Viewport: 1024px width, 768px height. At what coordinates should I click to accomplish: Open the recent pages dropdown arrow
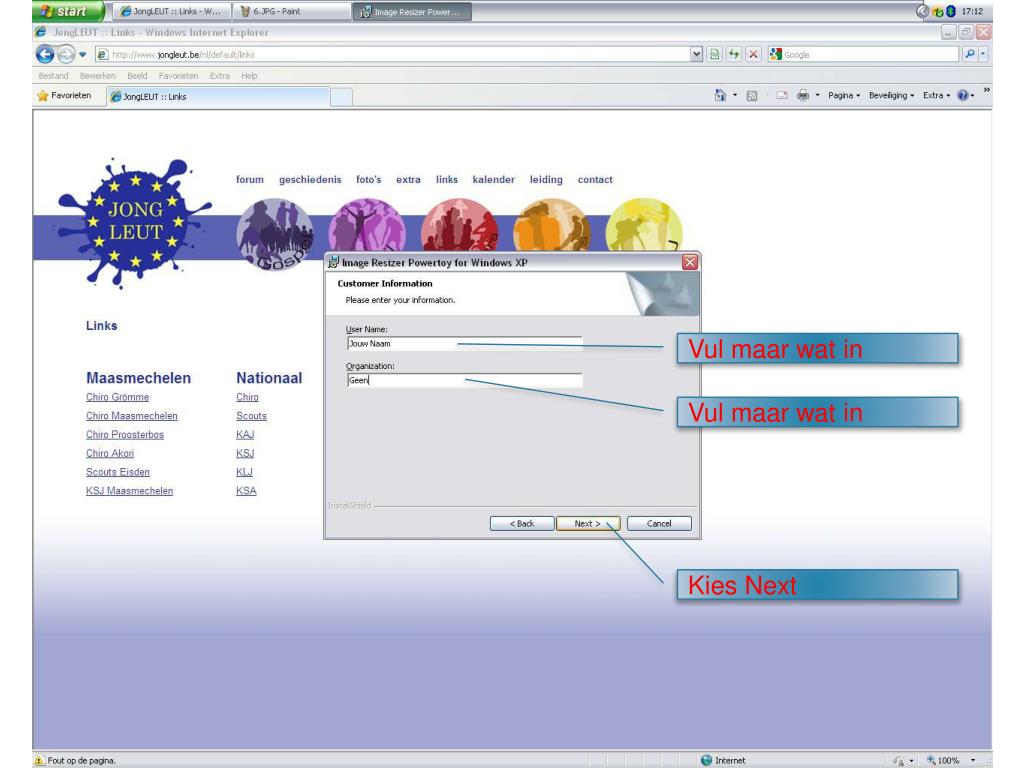[x=83, y=54]
